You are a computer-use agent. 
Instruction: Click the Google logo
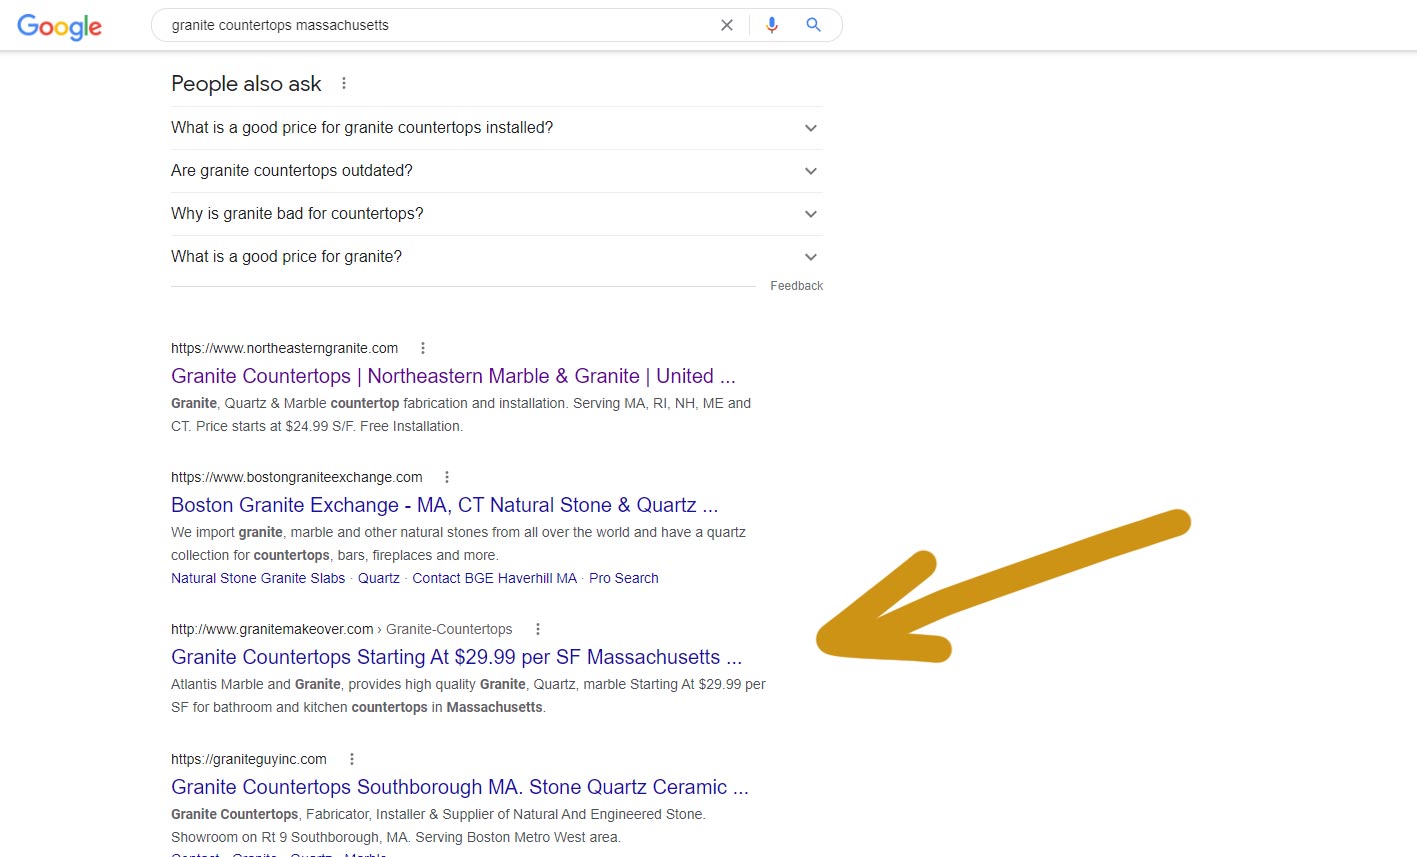(59, 27)
